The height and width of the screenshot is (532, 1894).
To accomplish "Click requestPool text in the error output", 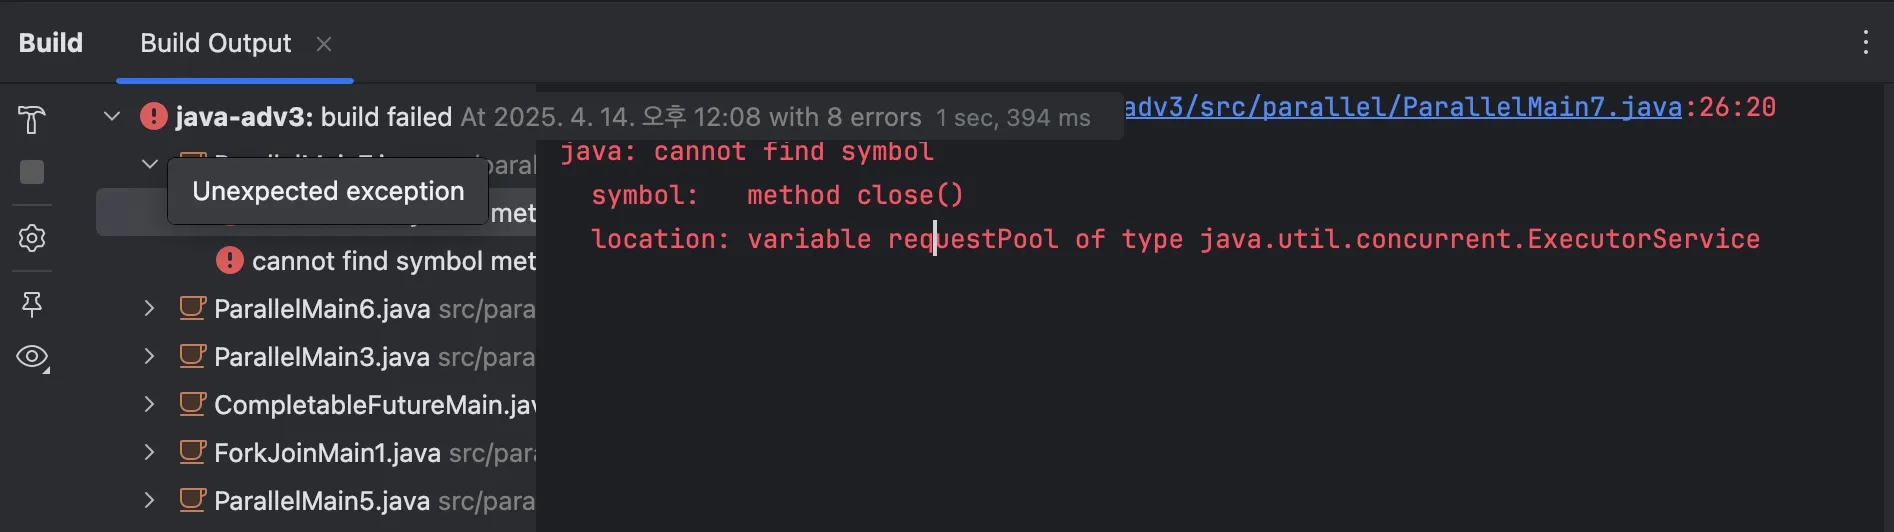I will pos(973,239).
